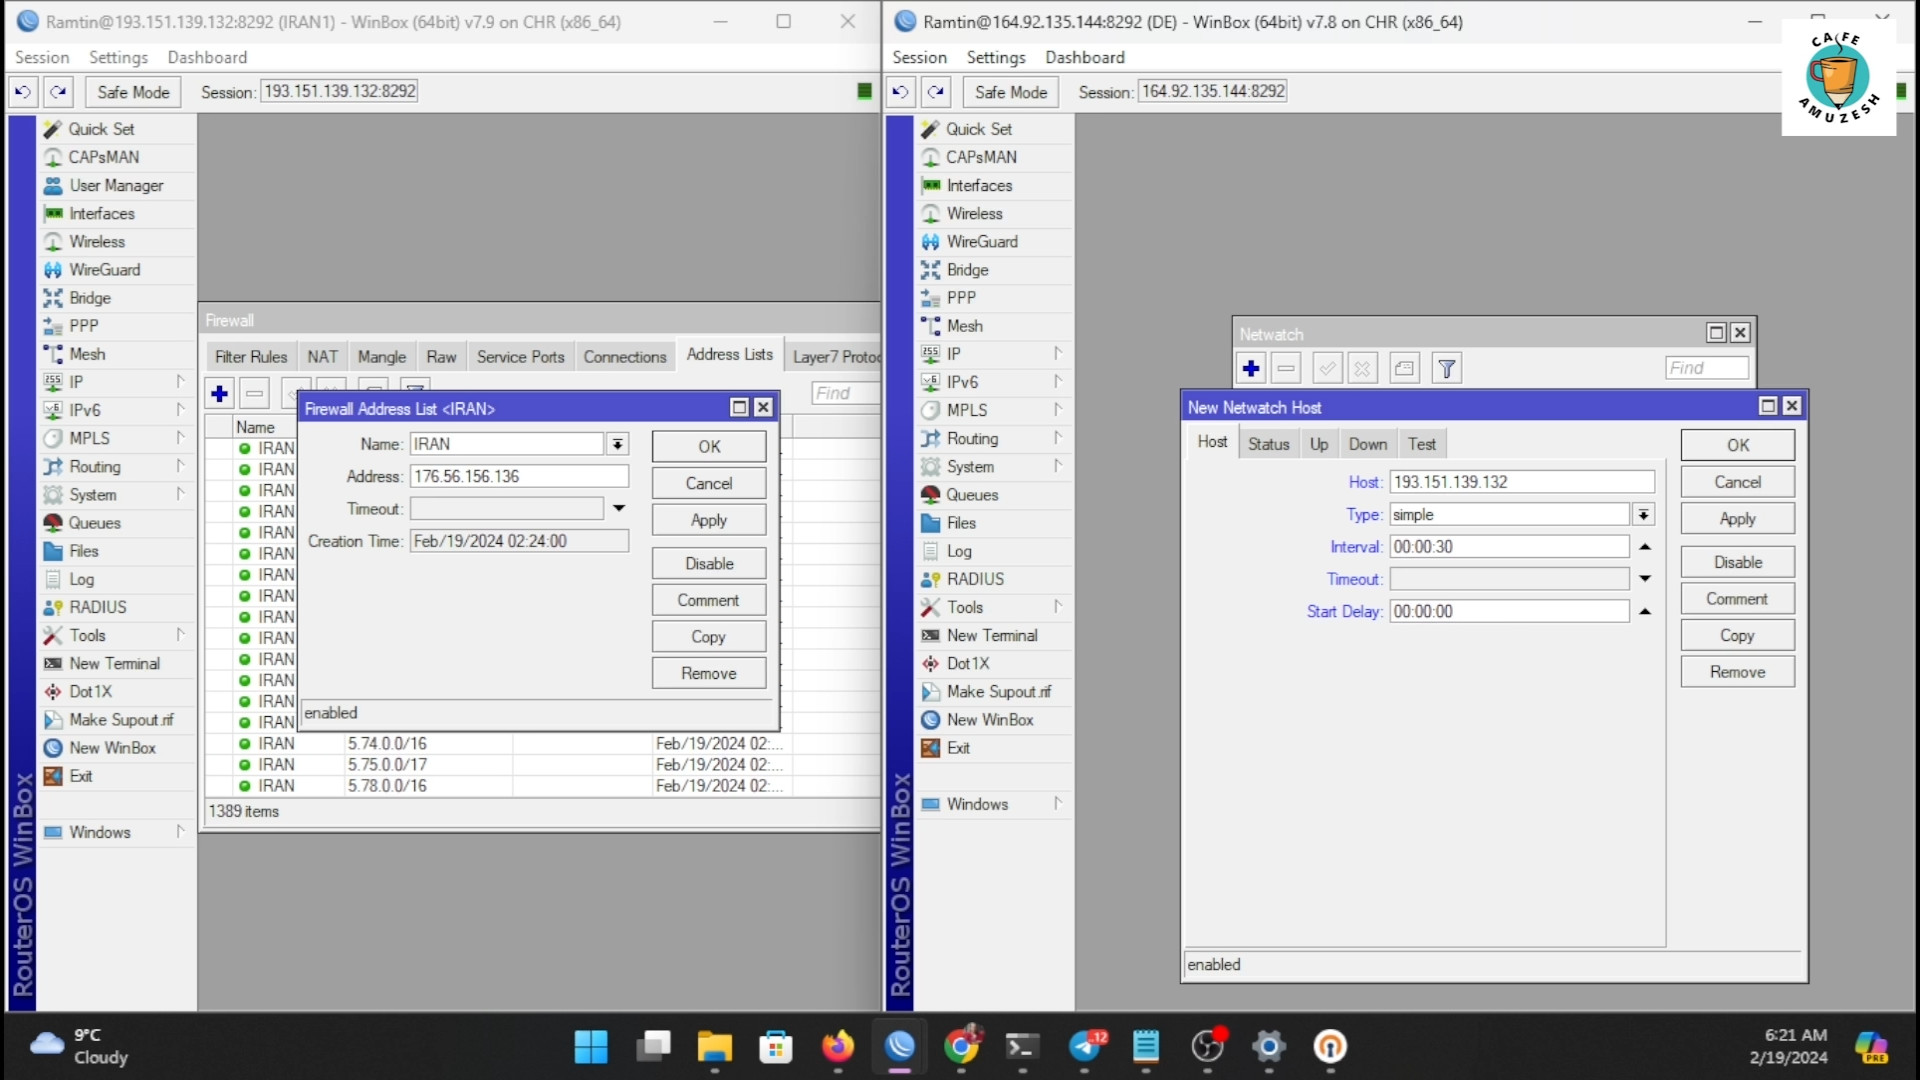Add a new Netwatch host with the plus icon
This screenshot has width=1920, height=1080.
pyautogui.click(x=1251, y=369)
